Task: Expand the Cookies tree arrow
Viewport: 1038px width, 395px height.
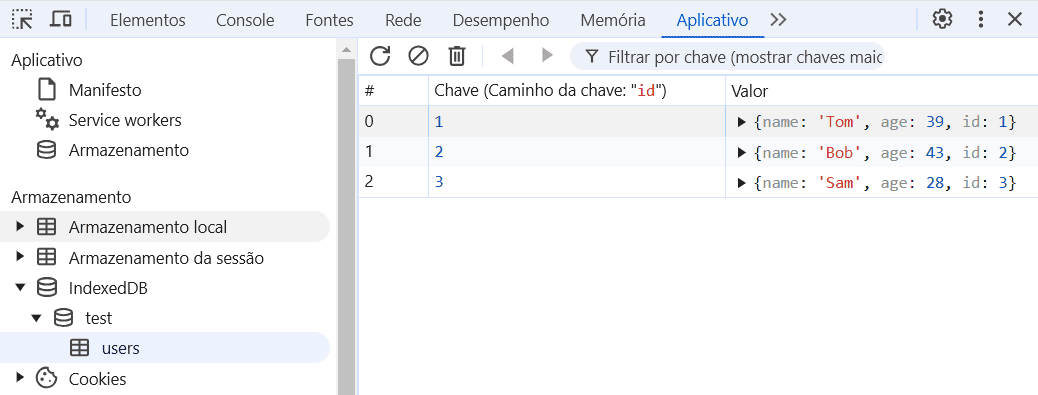Action: [x=20, y=378]
